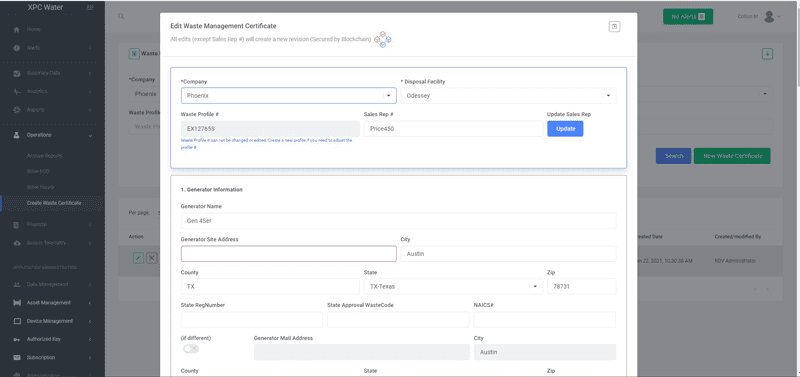Expand the Authorized Key submenu

90,339
